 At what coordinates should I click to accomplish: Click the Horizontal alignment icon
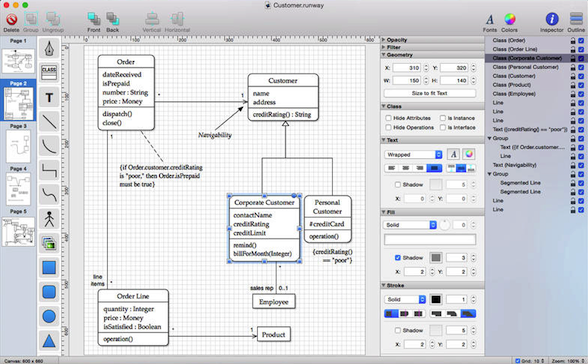pyautogui.click(x=177, y=19)
